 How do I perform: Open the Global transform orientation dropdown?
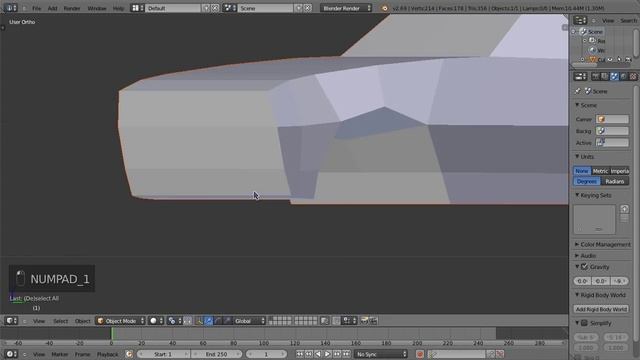click(x=249, y=321)
